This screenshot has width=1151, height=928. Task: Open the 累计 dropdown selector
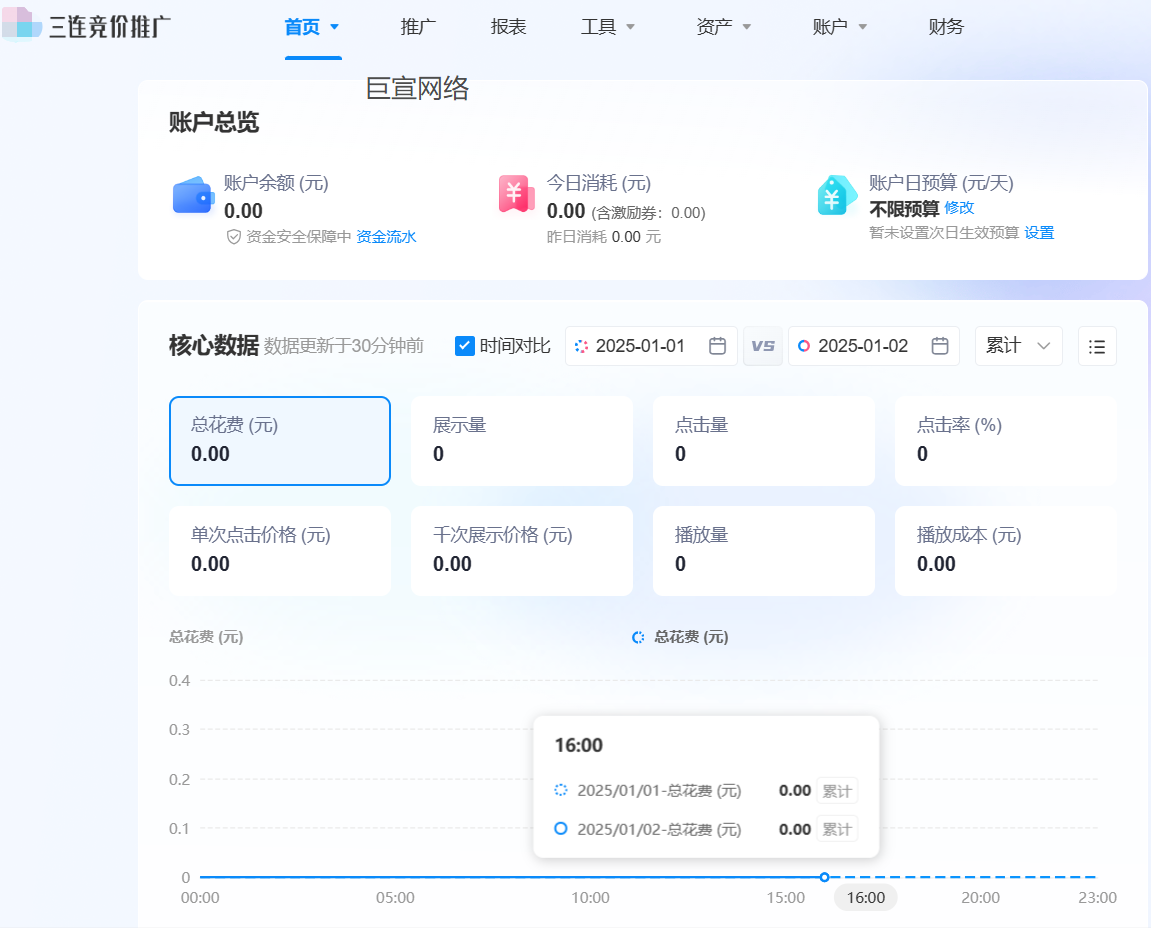pos(1018,346)
